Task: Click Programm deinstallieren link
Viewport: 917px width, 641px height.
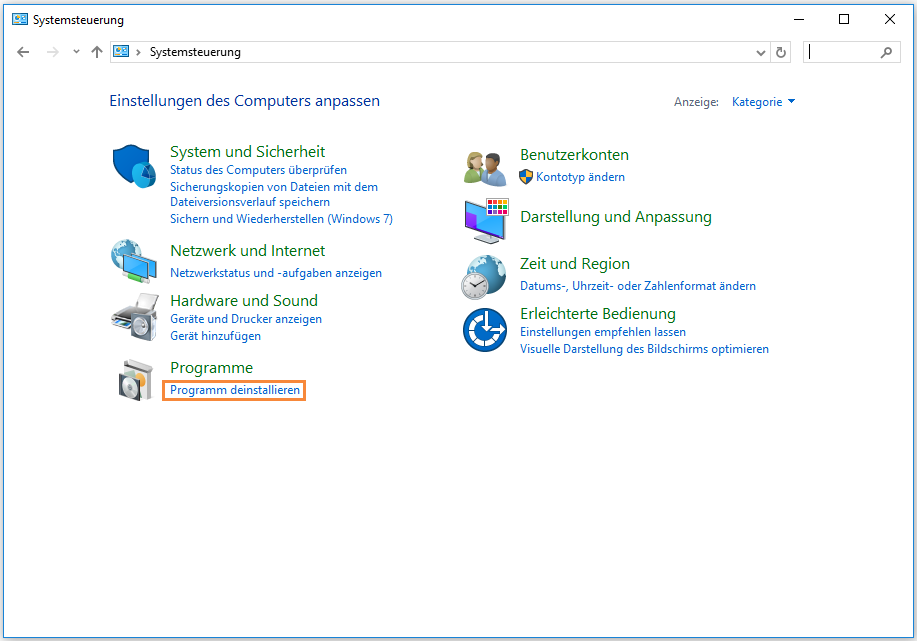Action: (233, 390)
